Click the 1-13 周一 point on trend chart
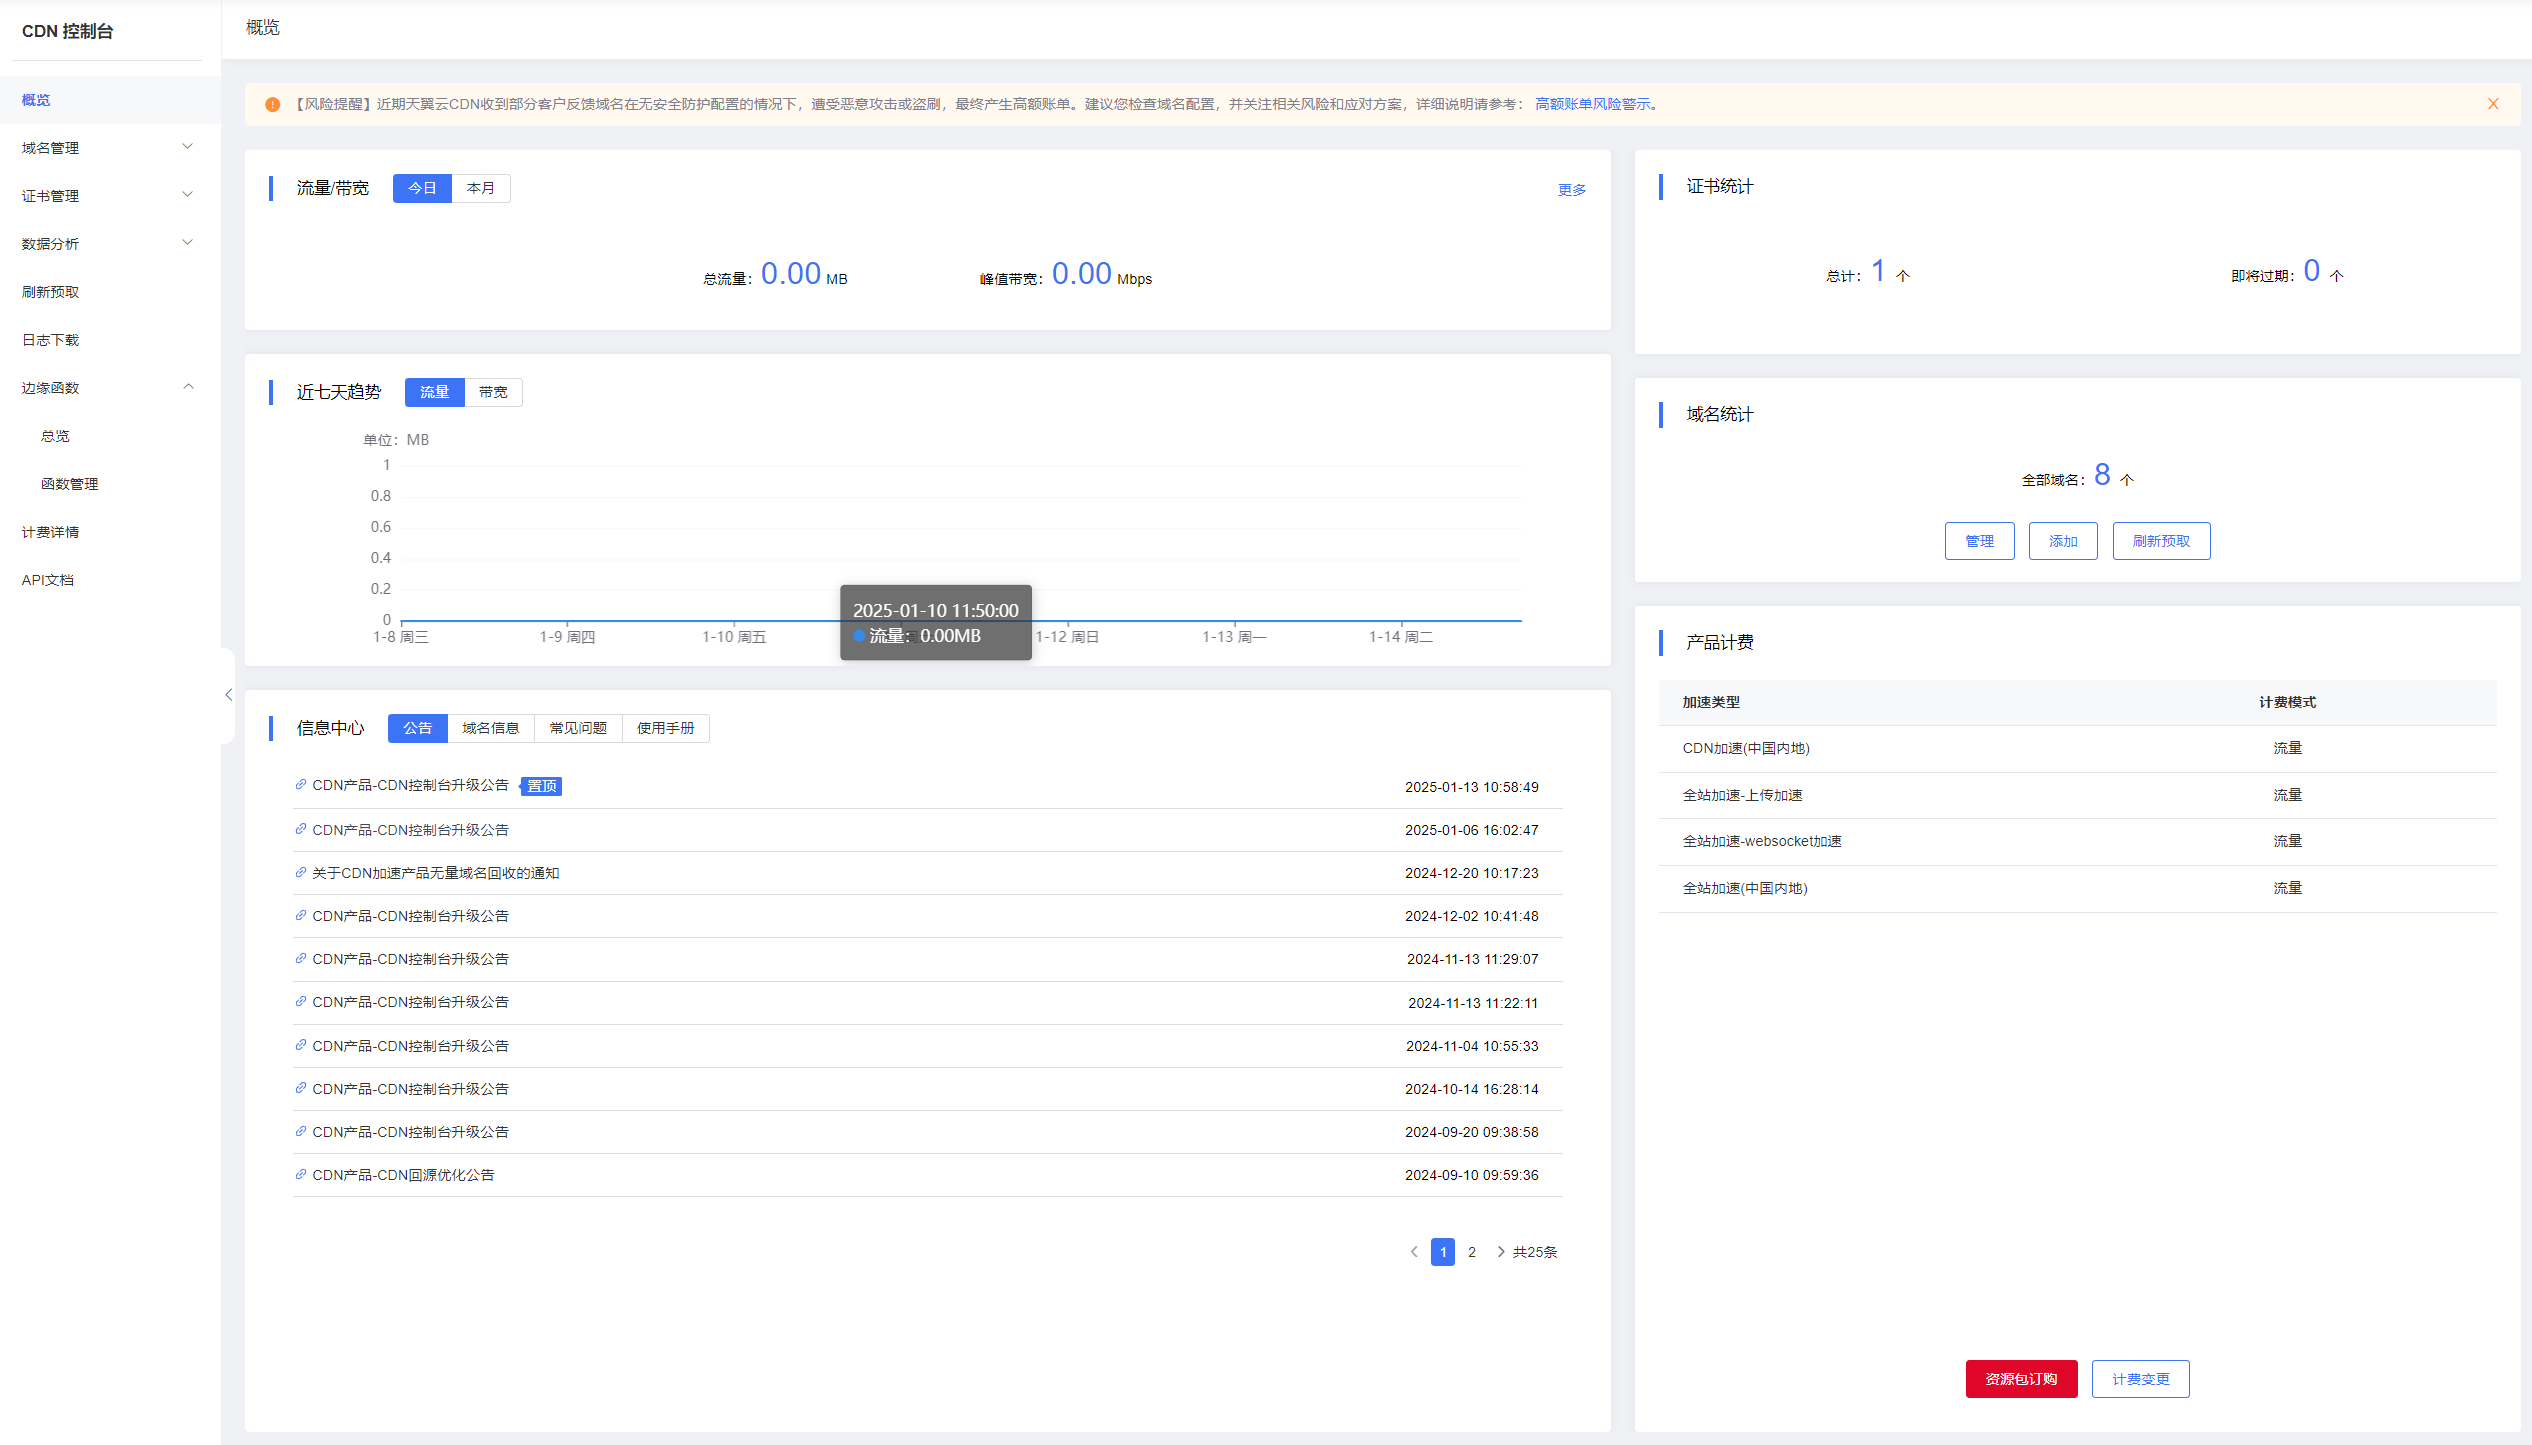 click(1234, 621)
